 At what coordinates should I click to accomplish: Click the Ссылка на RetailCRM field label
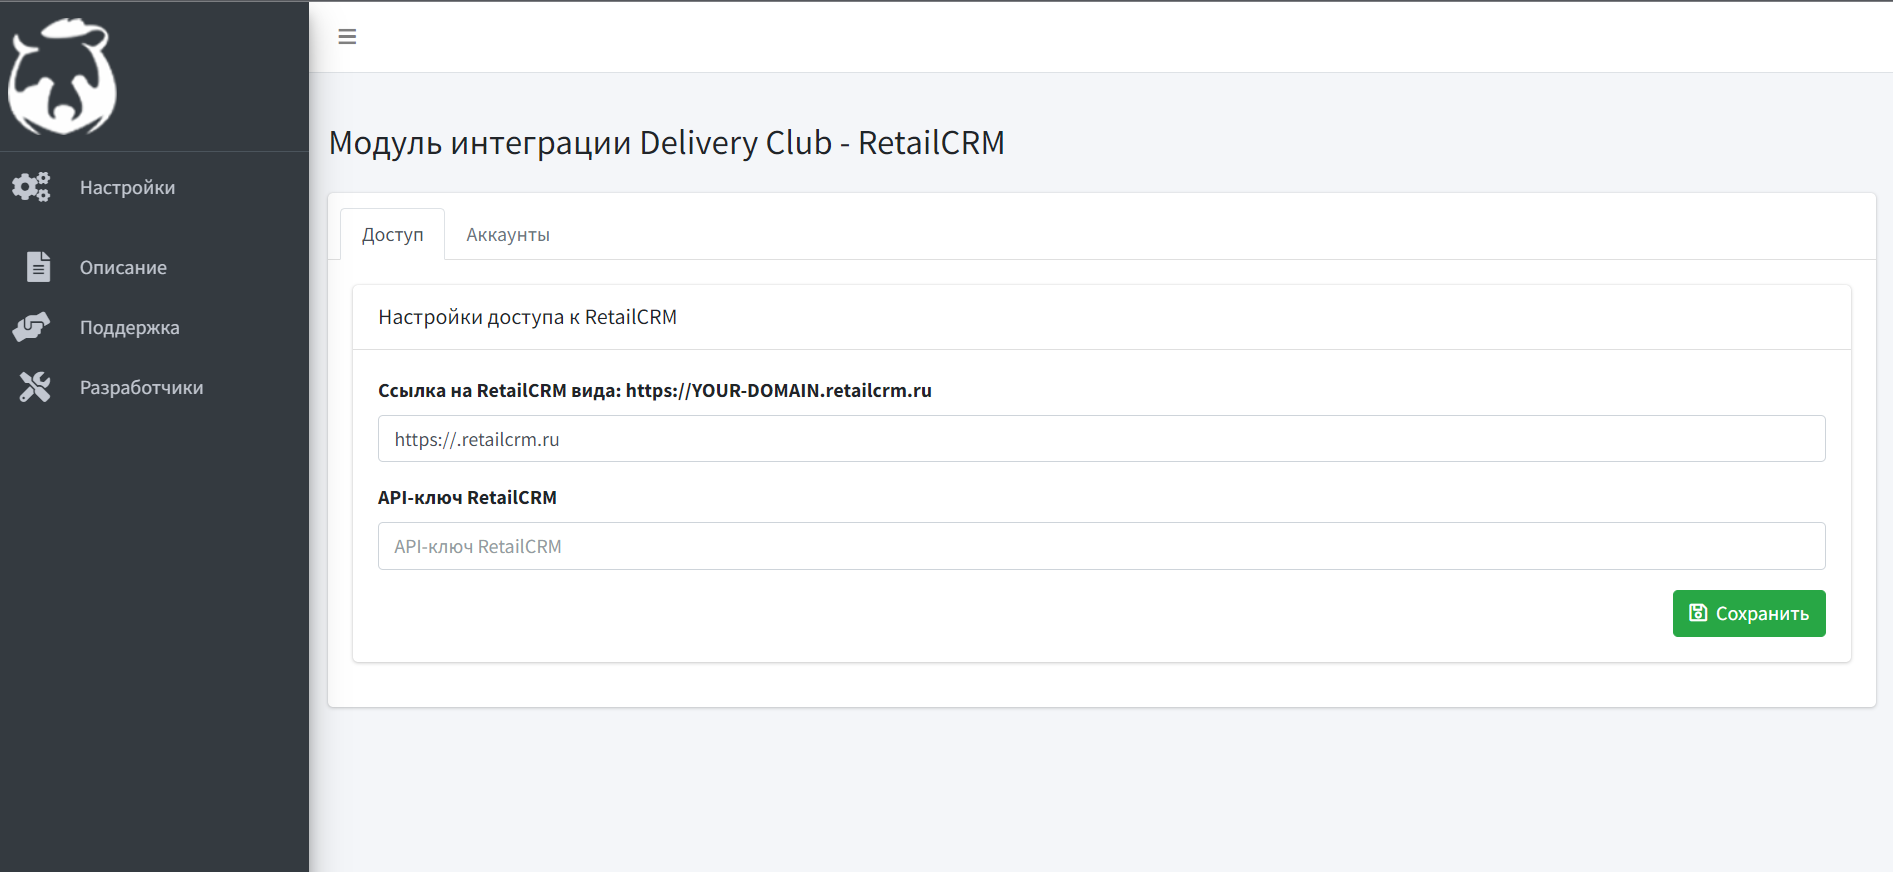coord(654,391)
